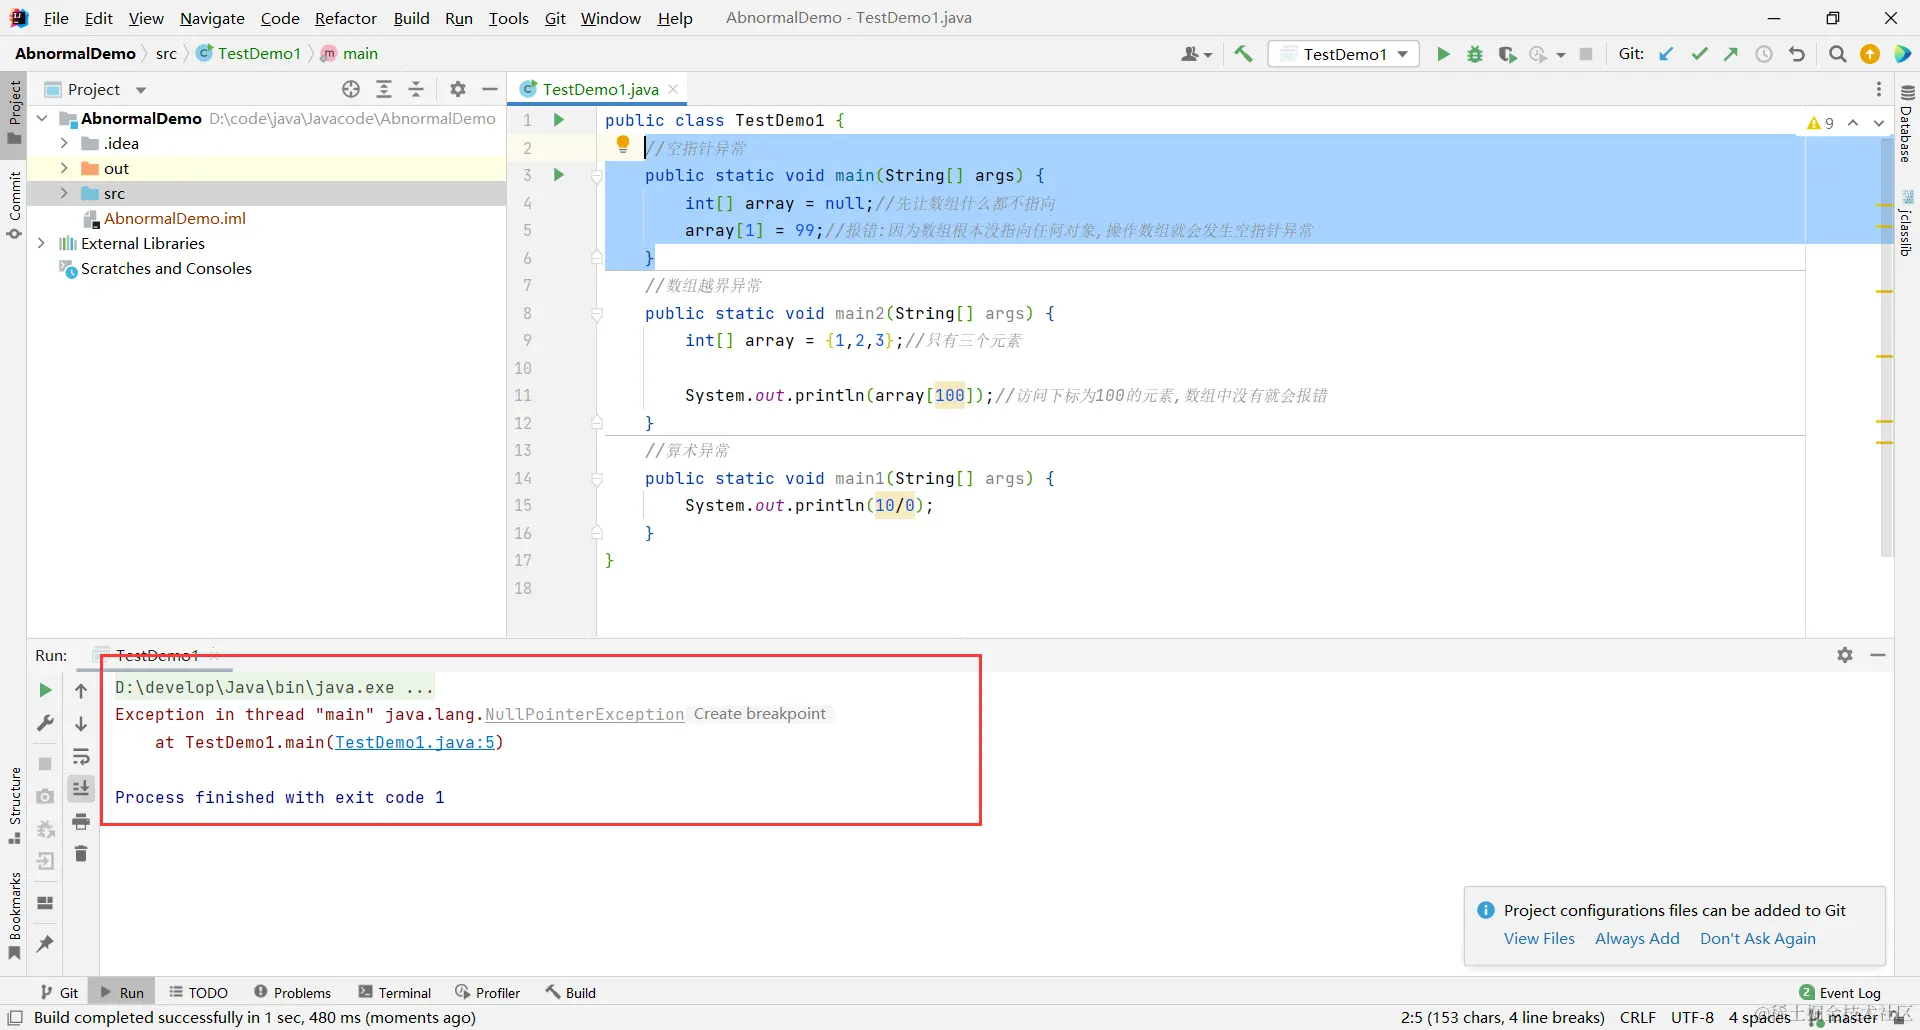This screenshot has height=1030, width=1920.
Task: Toggle the Bookmarks tool window
Action: [x=15, y=915]
